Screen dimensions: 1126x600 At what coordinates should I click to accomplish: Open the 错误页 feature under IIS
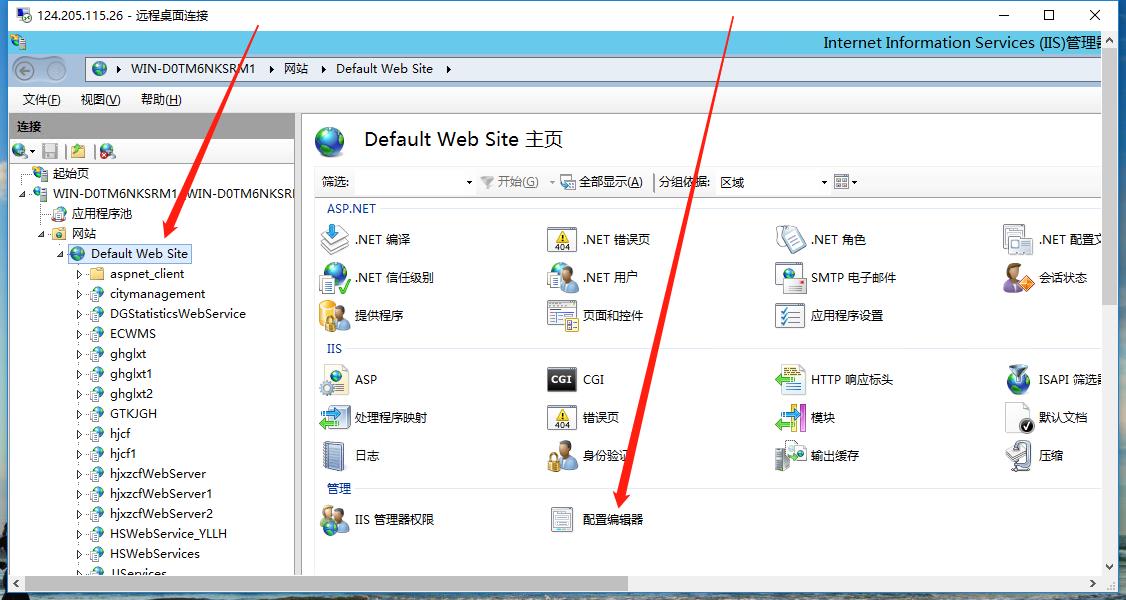click(562, 418)
